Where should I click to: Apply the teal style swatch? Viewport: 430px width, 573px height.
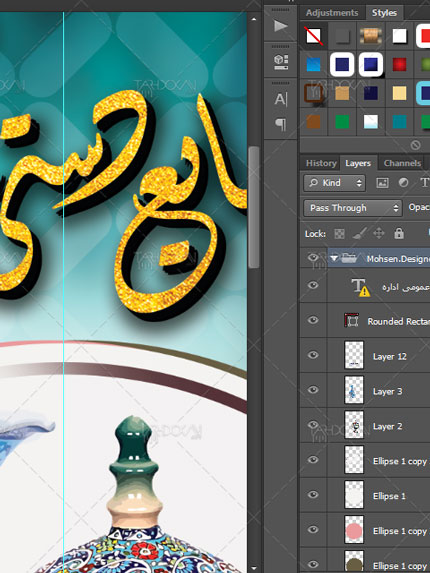click(399, 122)
